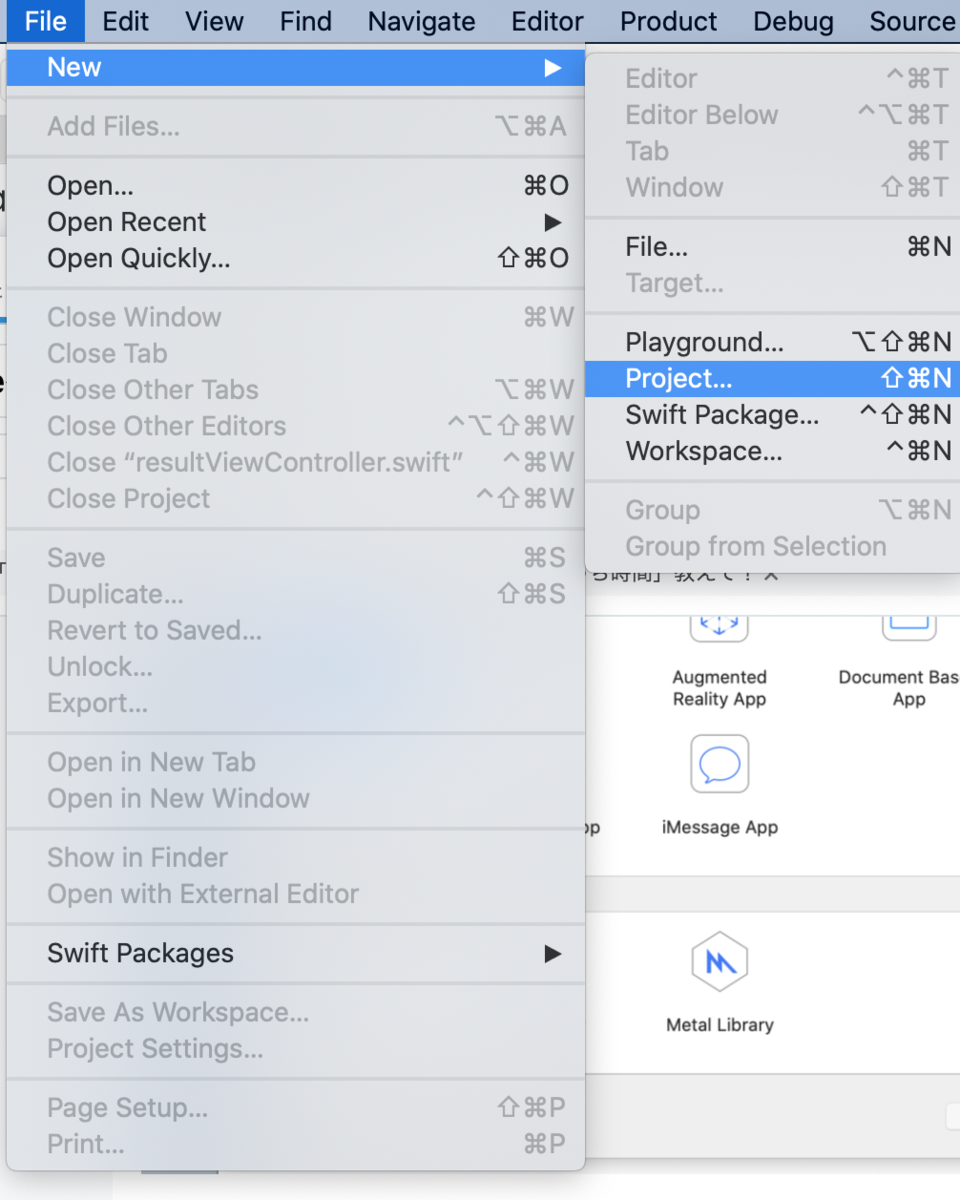Select File... in the New submenu
The height and width of the screenshot is (1200, 960).
[x=656, y=247]
